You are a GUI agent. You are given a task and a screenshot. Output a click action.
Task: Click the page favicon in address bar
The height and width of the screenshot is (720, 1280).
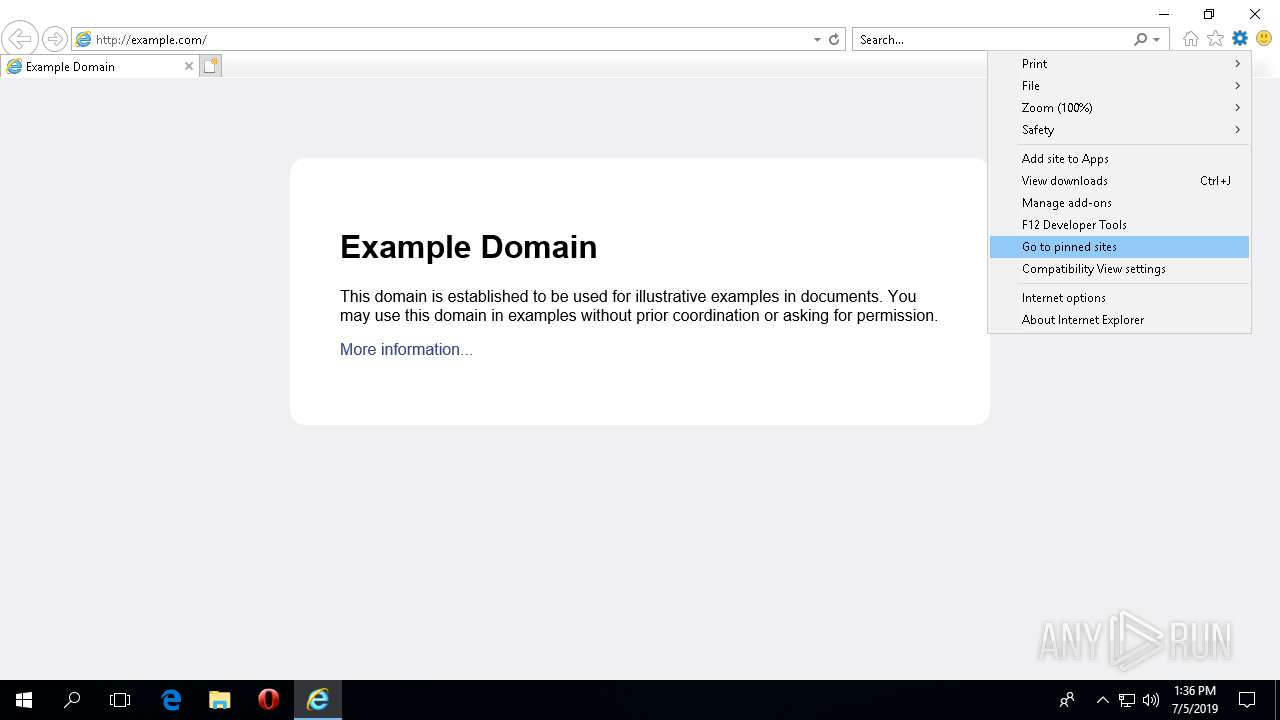[x=84, y=40]
